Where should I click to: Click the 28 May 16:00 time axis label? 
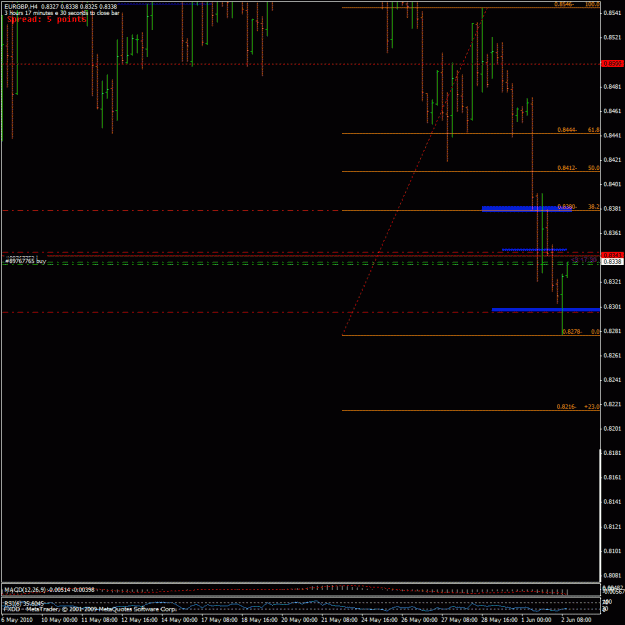[500, 620]
